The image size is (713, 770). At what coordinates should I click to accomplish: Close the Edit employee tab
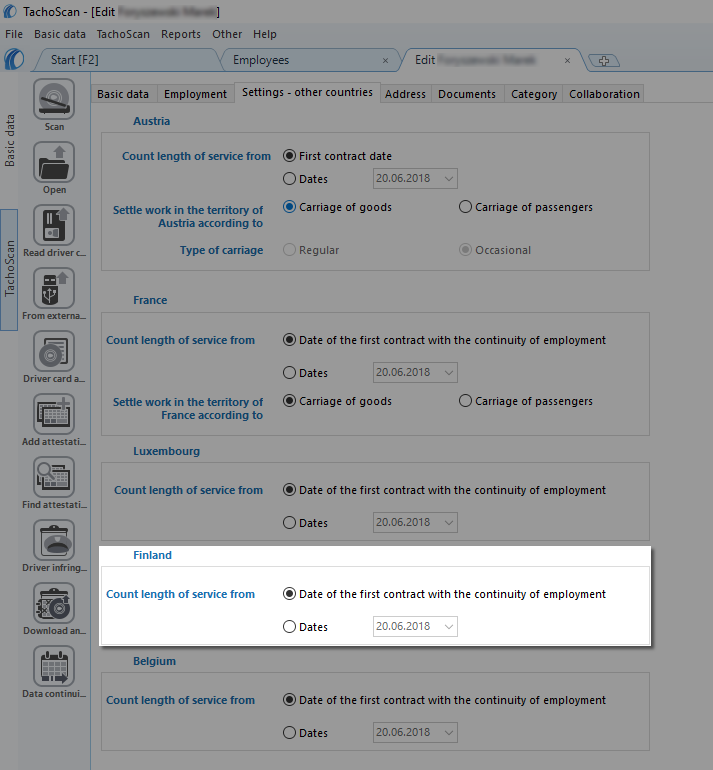[567, 60]
